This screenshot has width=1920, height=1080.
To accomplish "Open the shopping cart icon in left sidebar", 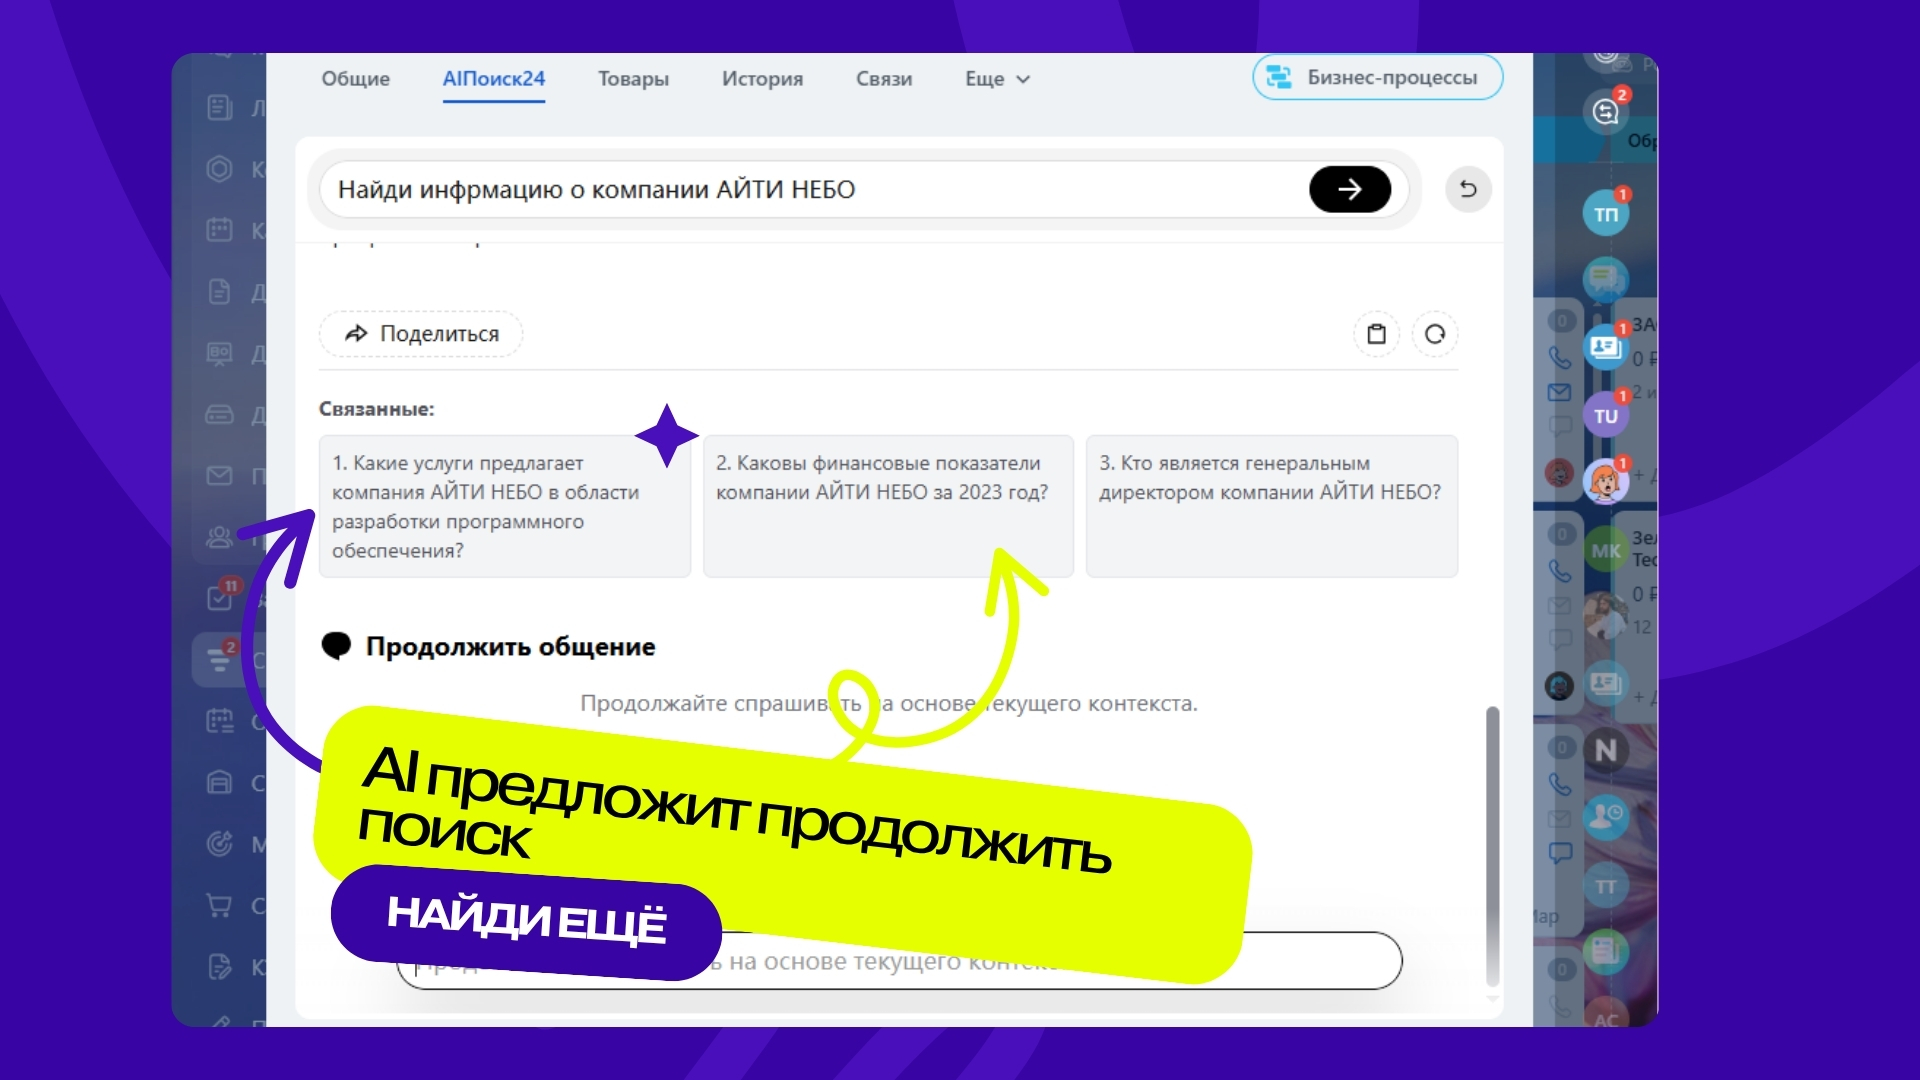I will tap(219, 906).
